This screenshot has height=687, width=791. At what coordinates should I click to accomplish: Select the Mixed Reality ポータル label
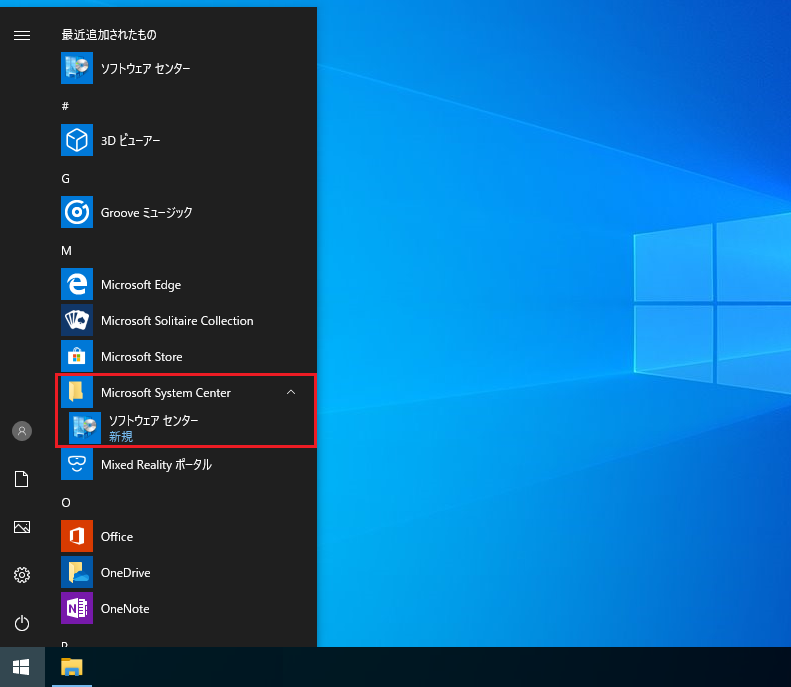pos(156,465)
